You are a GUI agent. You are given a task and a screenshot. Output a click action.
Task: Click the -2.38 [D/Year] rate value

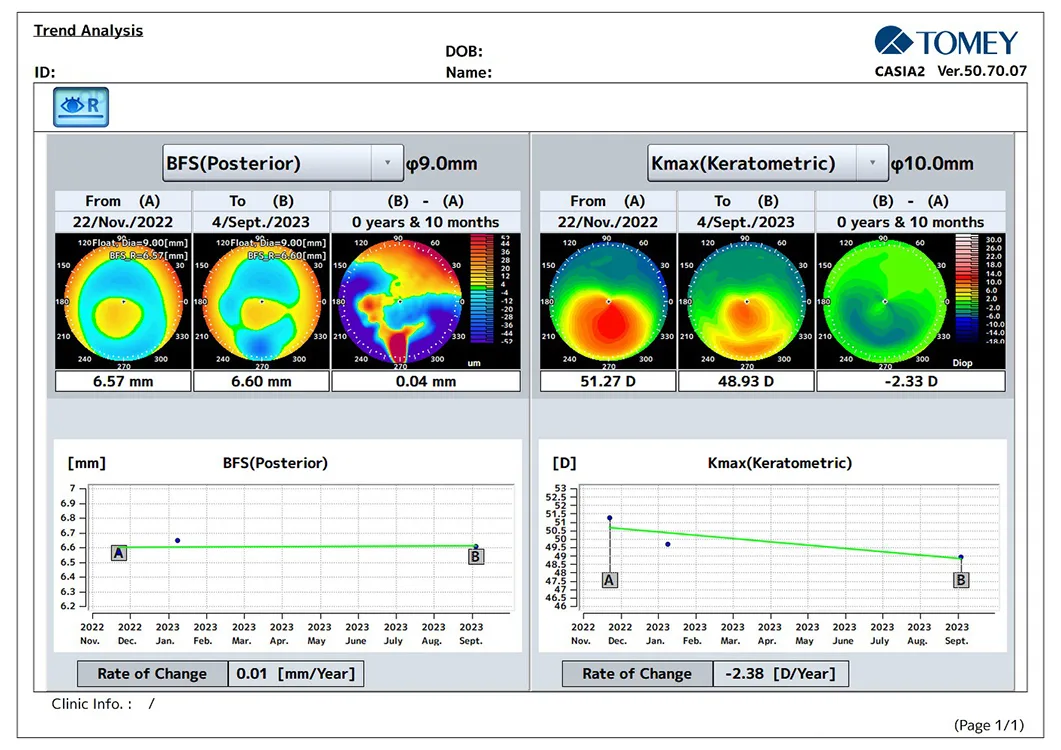781,674
